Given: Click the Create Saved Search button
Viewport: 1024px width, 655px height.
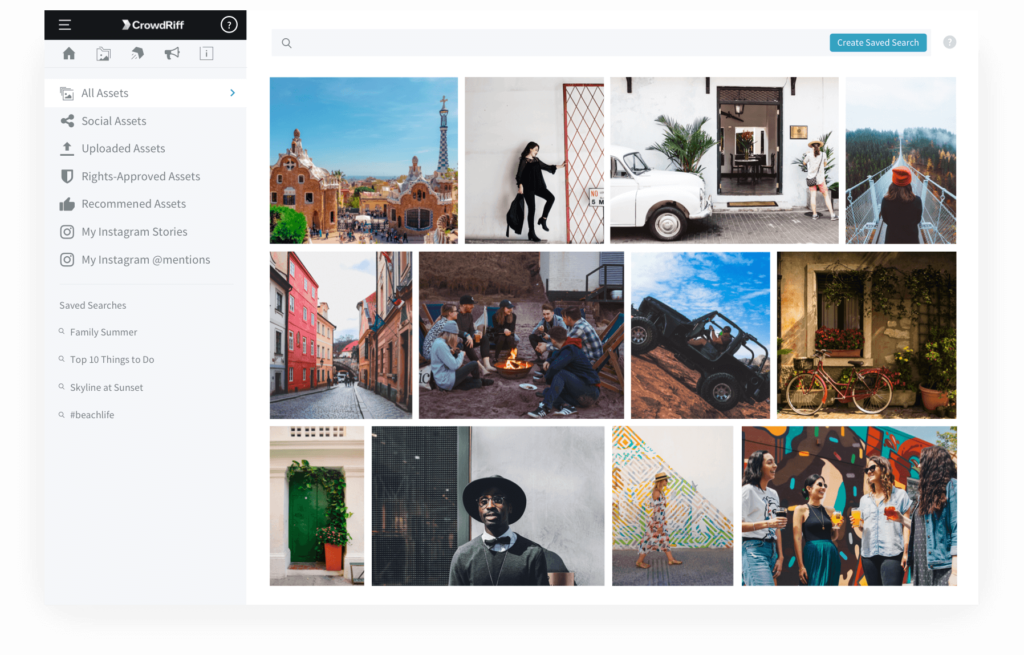Looking at the screenshot, I should point(877,42).
